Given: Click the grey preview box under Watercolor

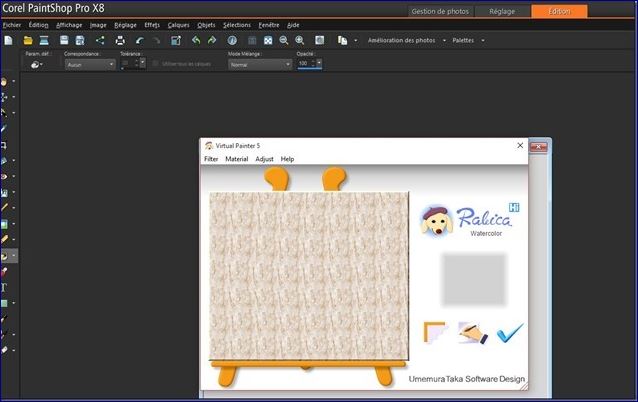Looking at the screenshot, I should (x=474, y=279).
